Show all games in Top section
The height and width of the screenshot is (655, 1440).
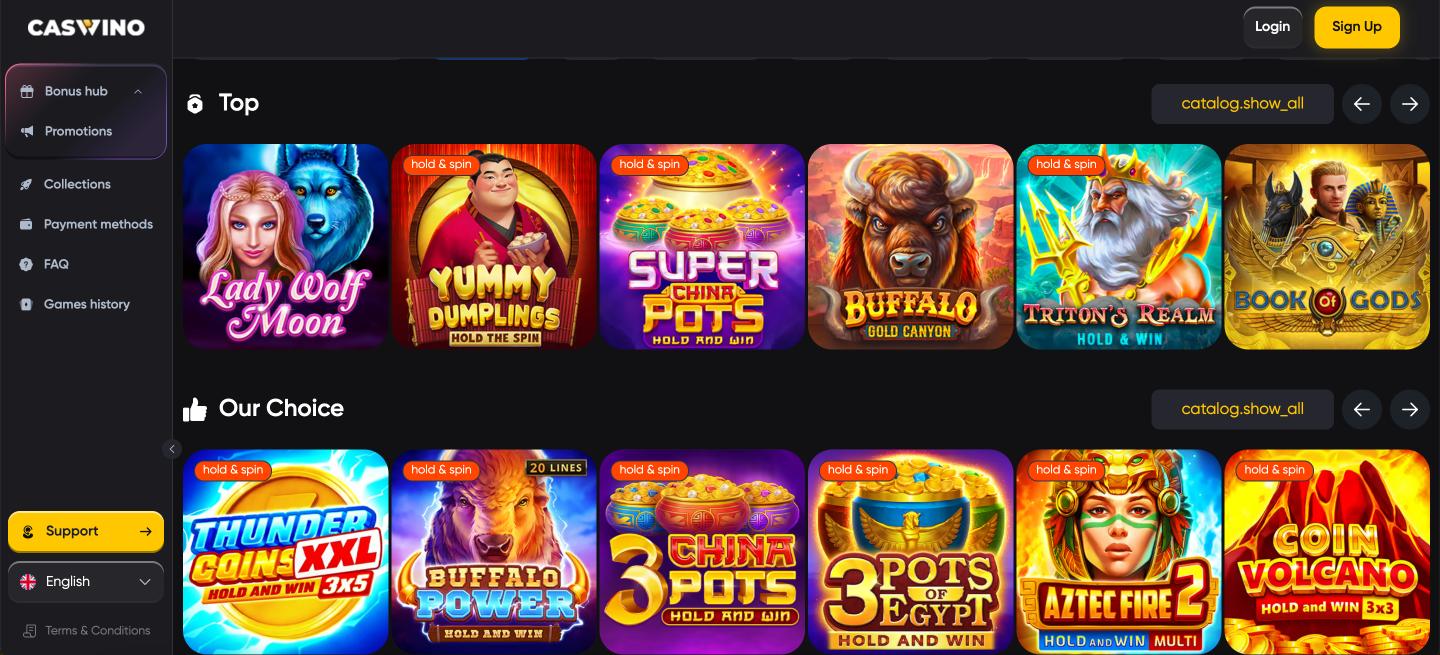[1242, 104]
